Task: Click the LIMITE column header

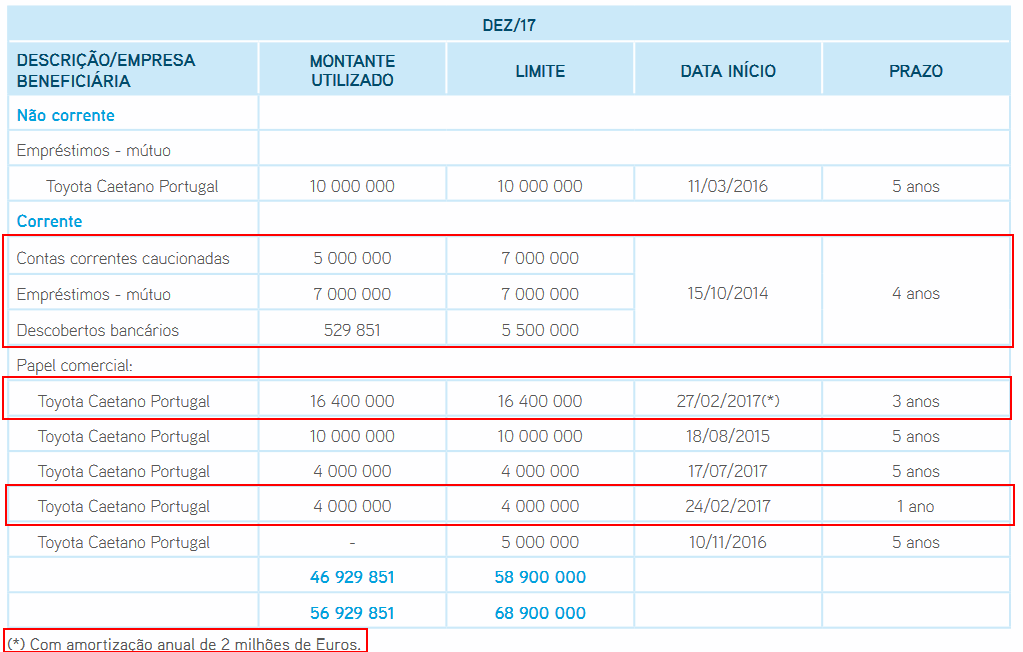Action: 540,71
